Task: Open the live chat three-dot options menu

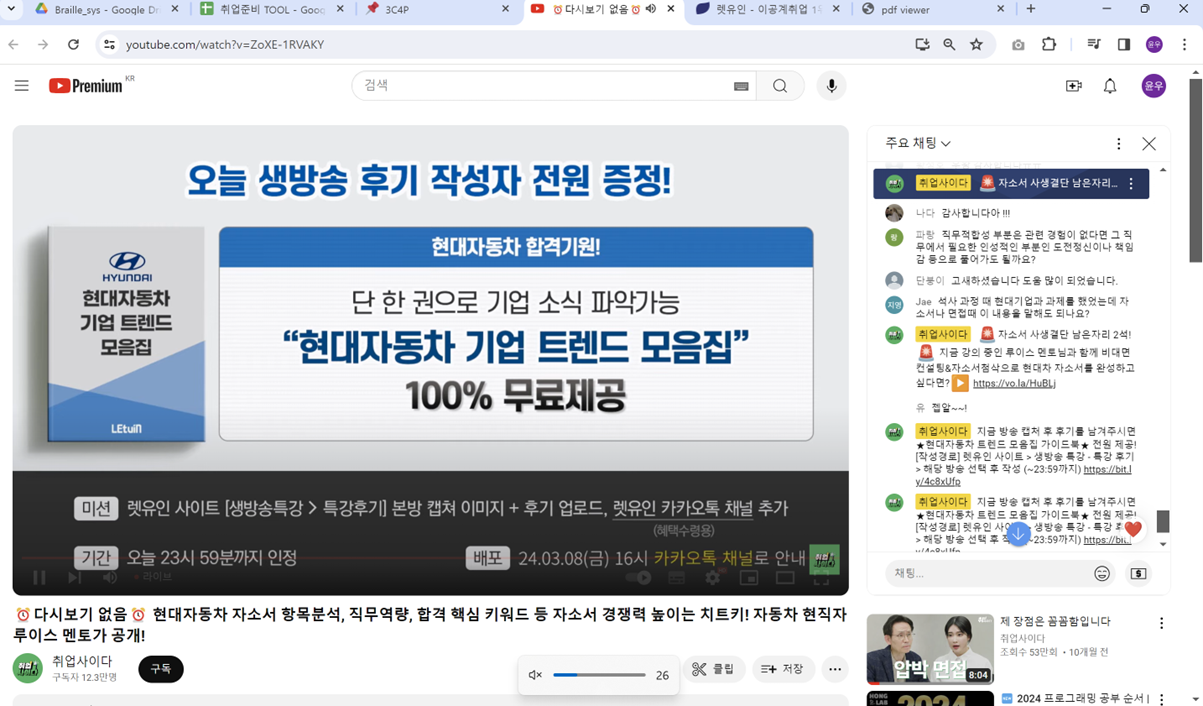Action: coord(1118,144)
